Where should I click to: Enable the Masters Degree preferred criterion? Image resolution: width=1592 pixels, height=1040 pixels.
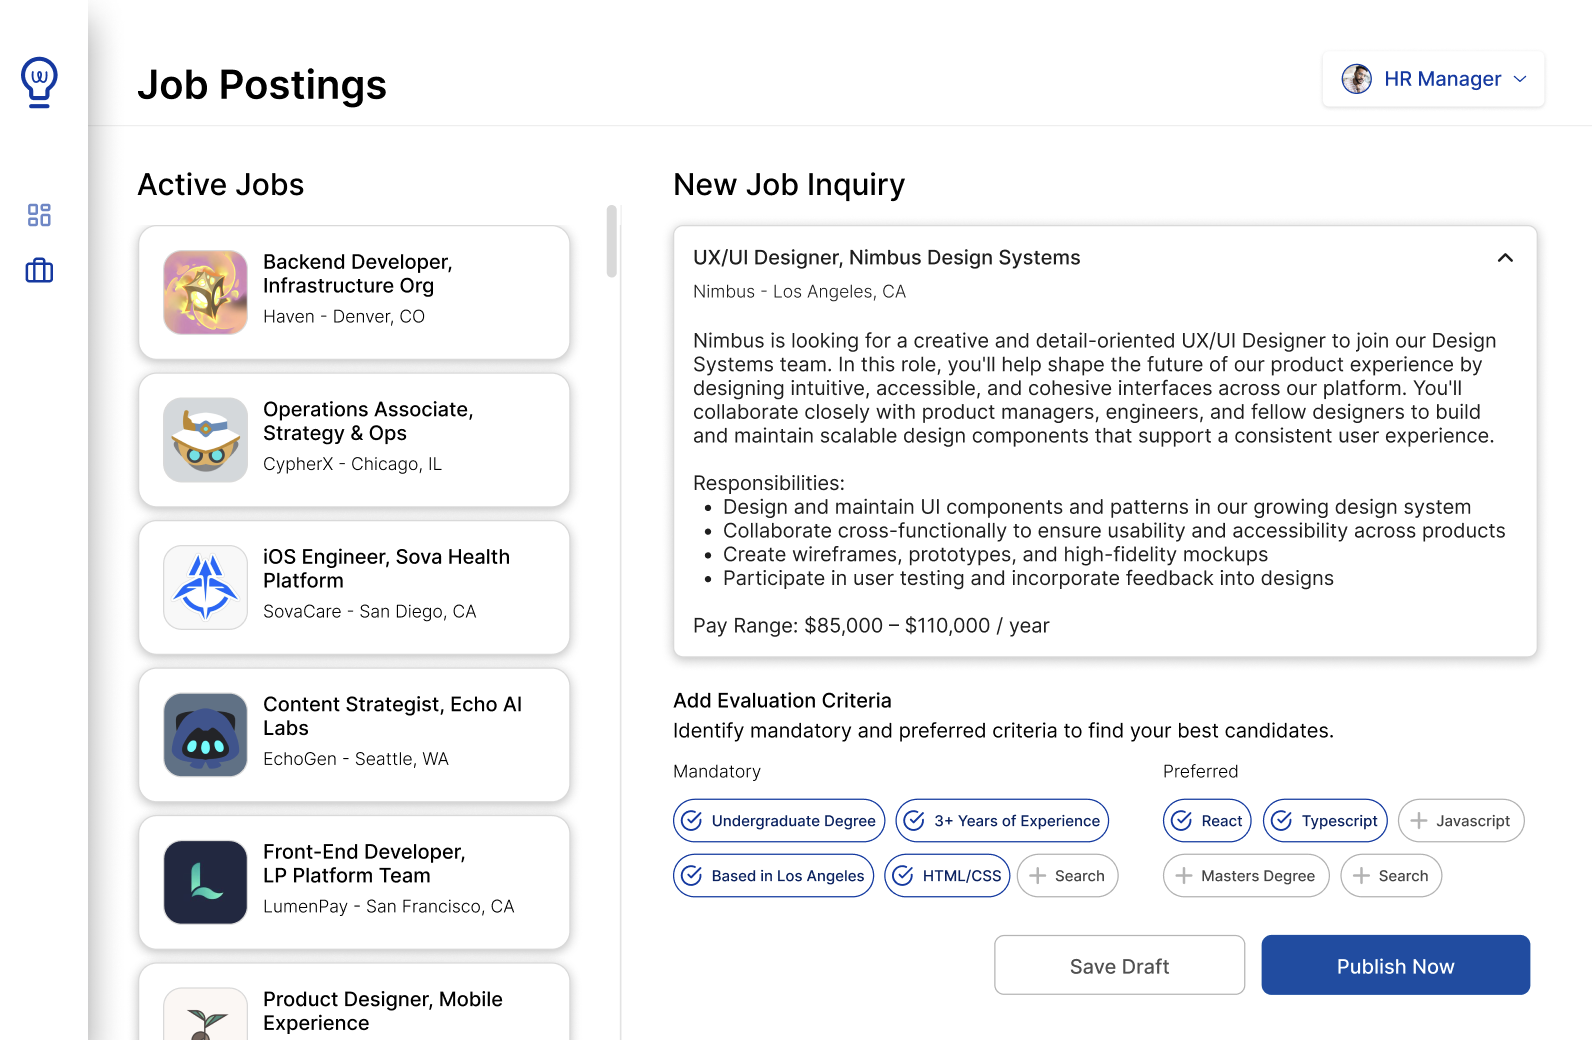(1245, 876)
